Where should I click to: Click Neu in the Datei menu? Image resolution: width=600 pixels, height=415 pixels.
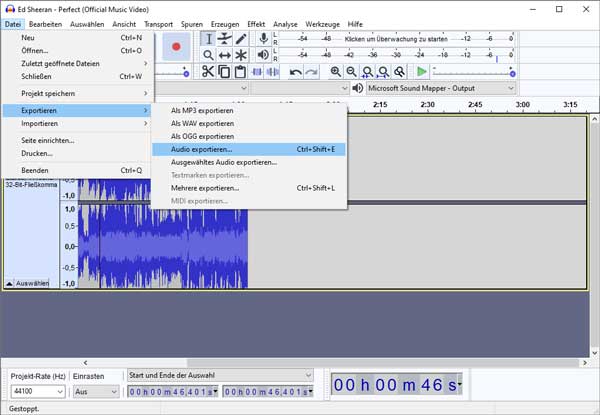tap(78, 37)
